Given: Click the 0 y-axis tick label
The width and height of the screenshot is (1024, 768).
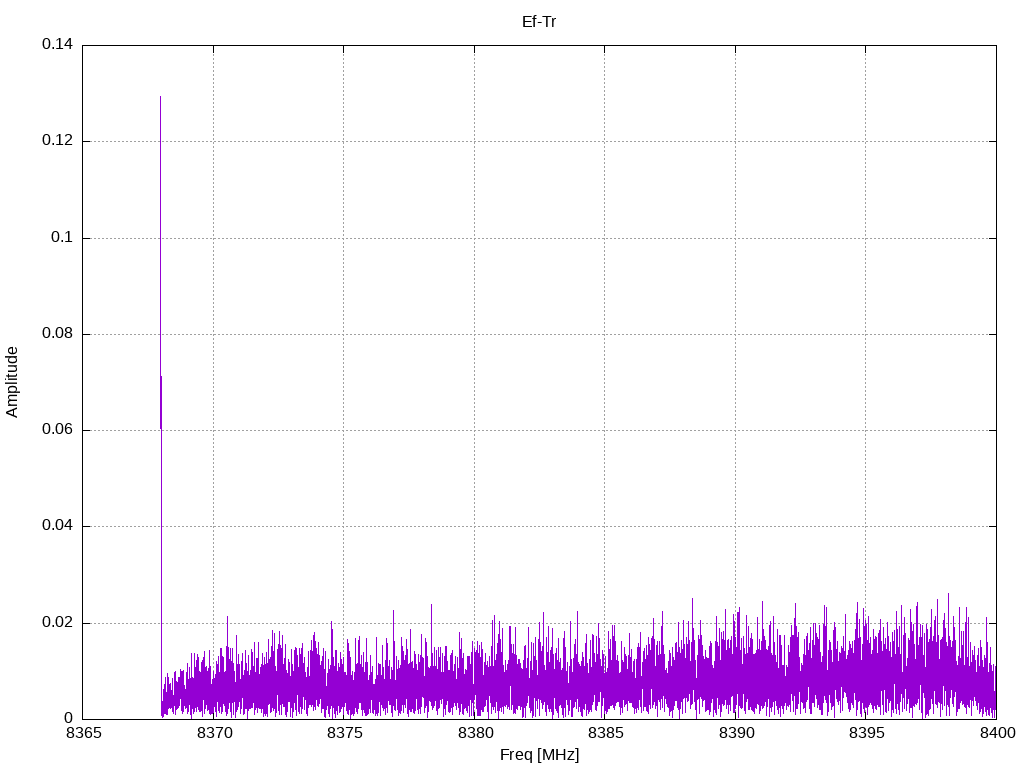Looking at the screenshot, I should click(x=69, y=718).
